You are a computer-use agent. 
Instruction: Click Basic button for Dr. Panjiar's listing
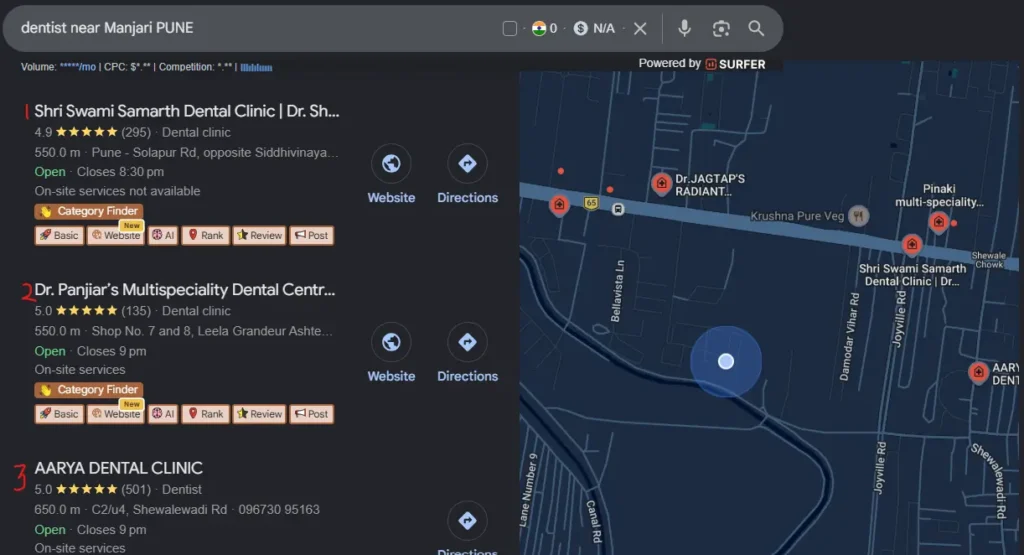pos(59,414)
